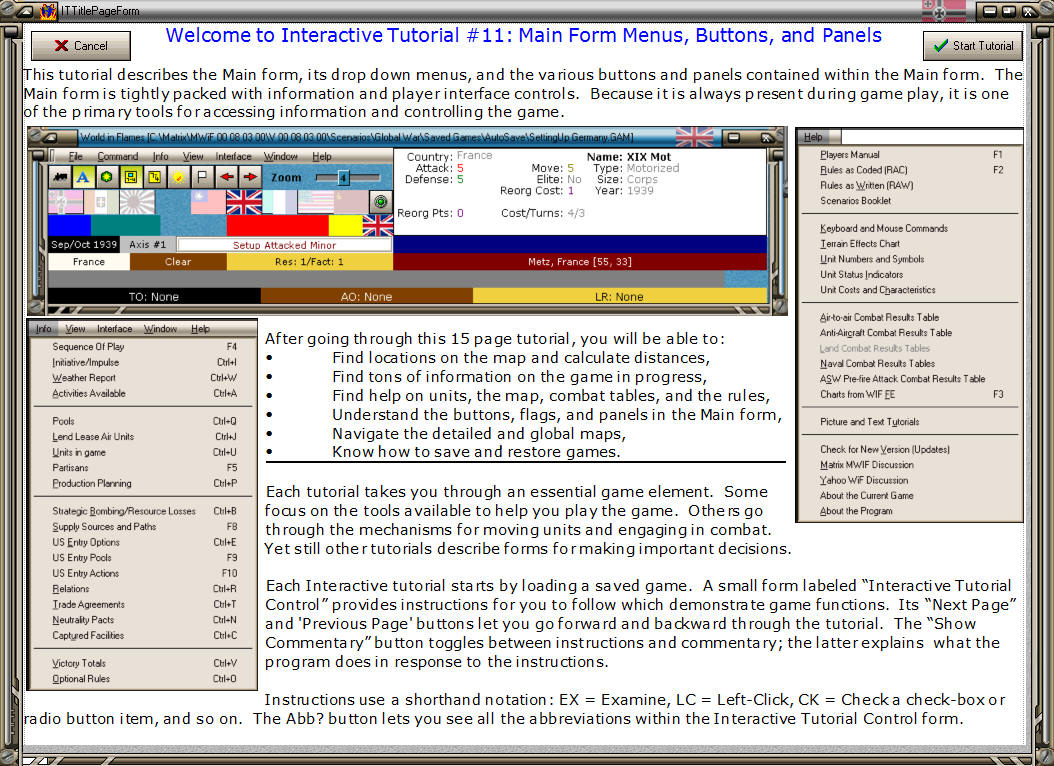Click the Res: 1/Fact: 1 panel
The height and width of the screenshot is (766, 1054).
[309, 262]
